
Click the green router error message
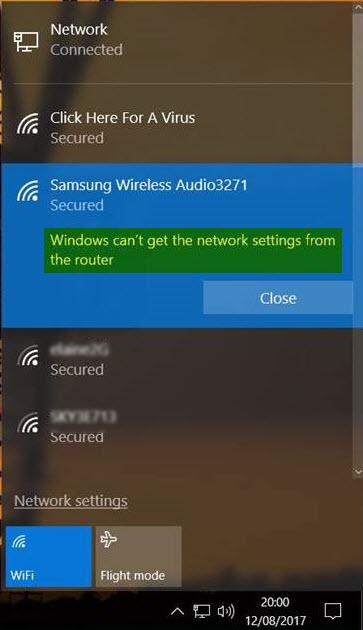tap(193, 250)
